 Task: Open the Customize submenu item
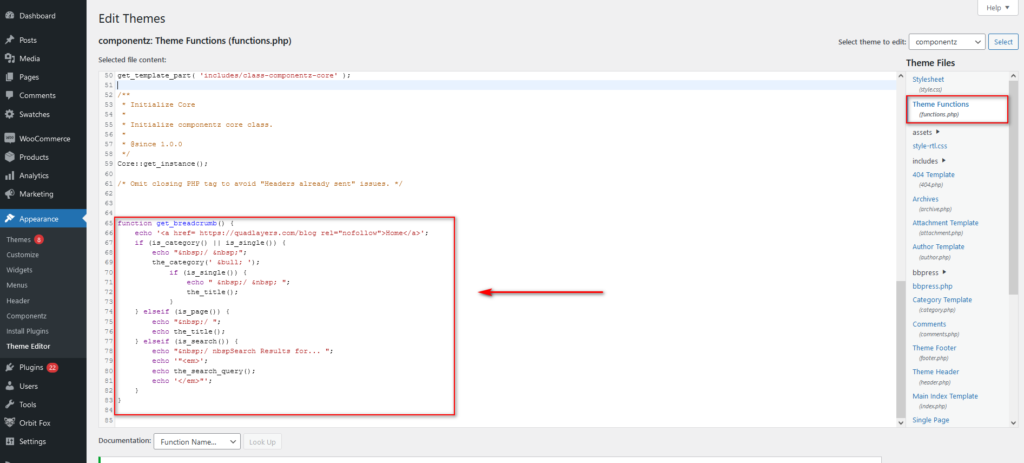pos(22,255)
